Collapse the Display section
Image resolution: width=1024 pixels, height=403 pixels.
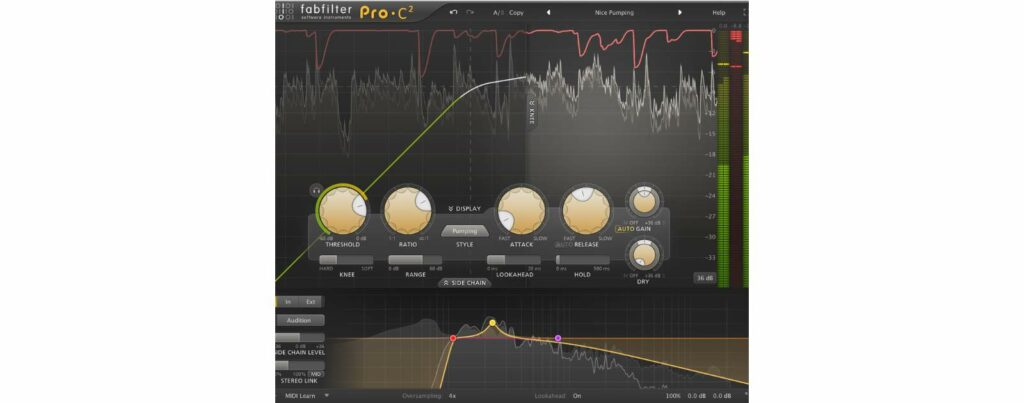[465, 209]
